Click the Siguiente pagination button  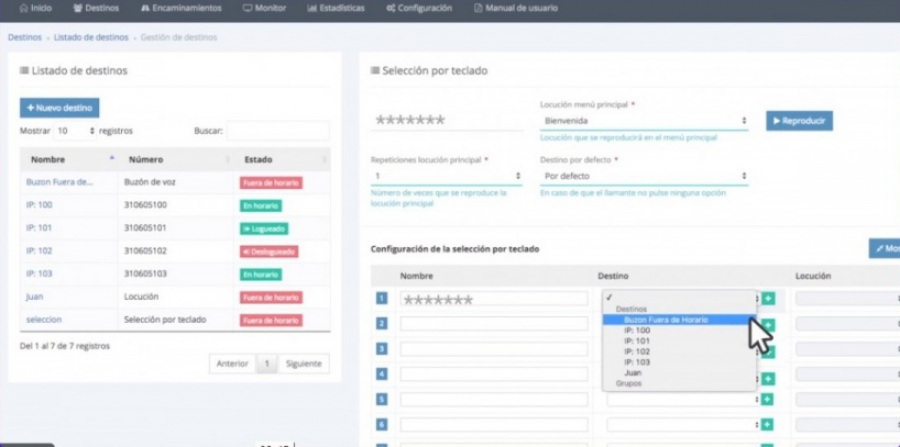304,364
